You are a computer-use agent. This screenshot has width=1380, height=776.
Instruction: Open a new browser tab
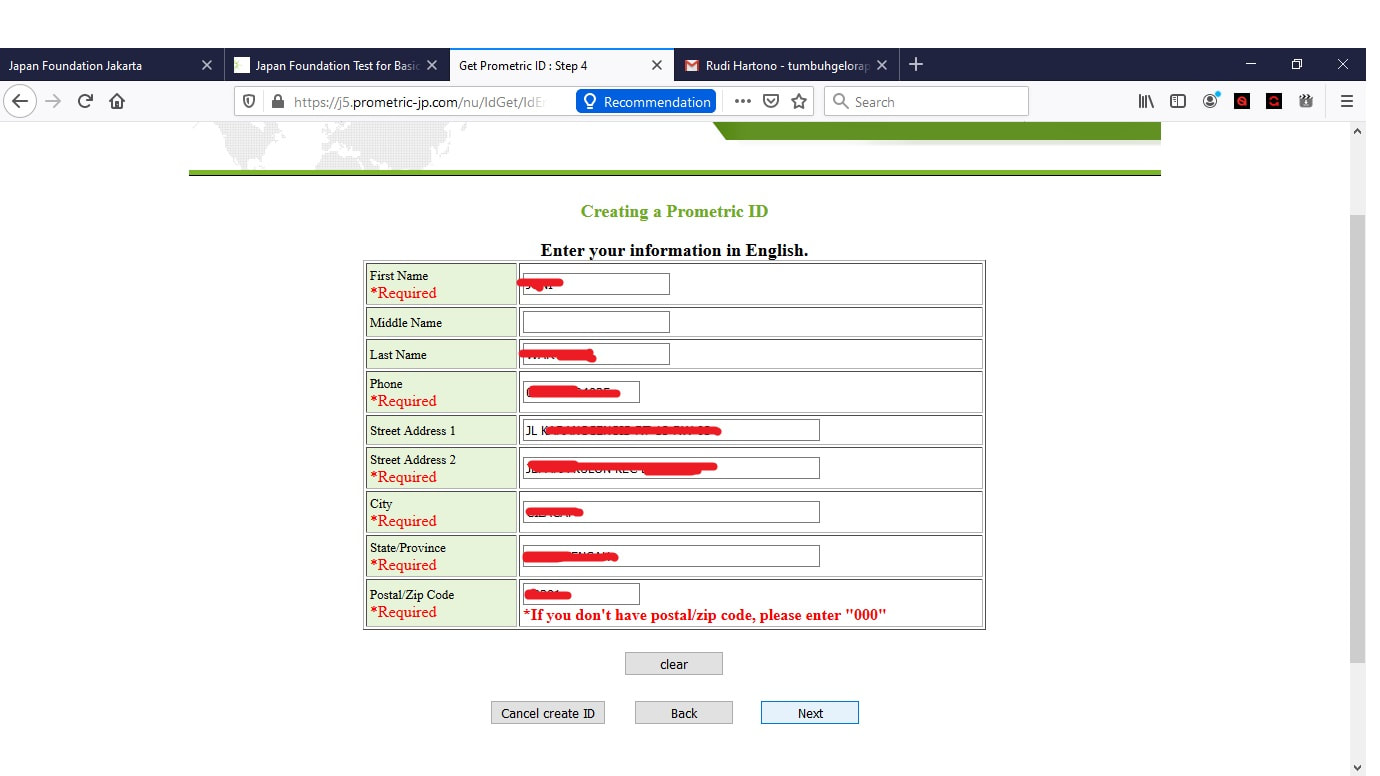(x=915, y=65)
